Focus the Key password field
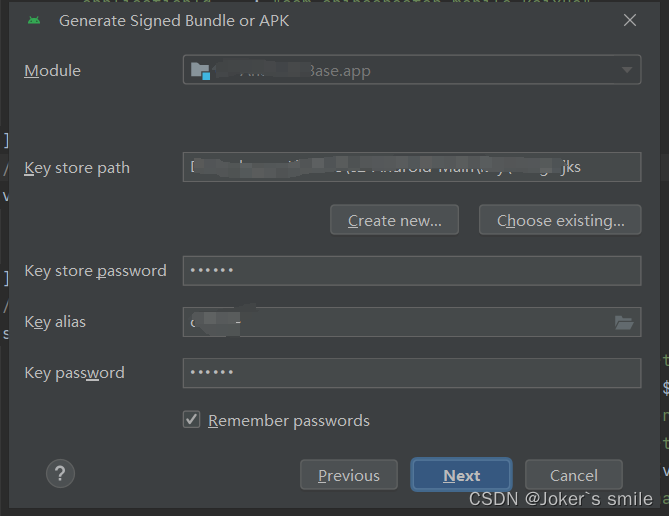The width and height of the screenshot is (669, 516). click(412, 373)
